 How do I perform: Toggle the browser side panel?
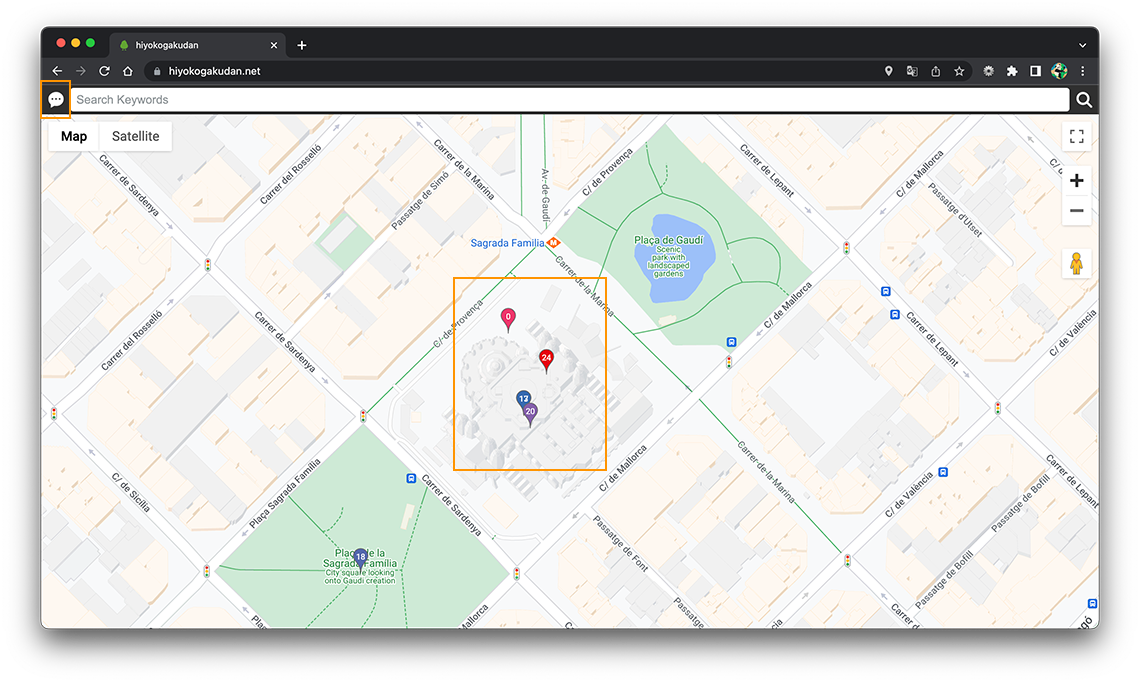[x=1035, y=71]
